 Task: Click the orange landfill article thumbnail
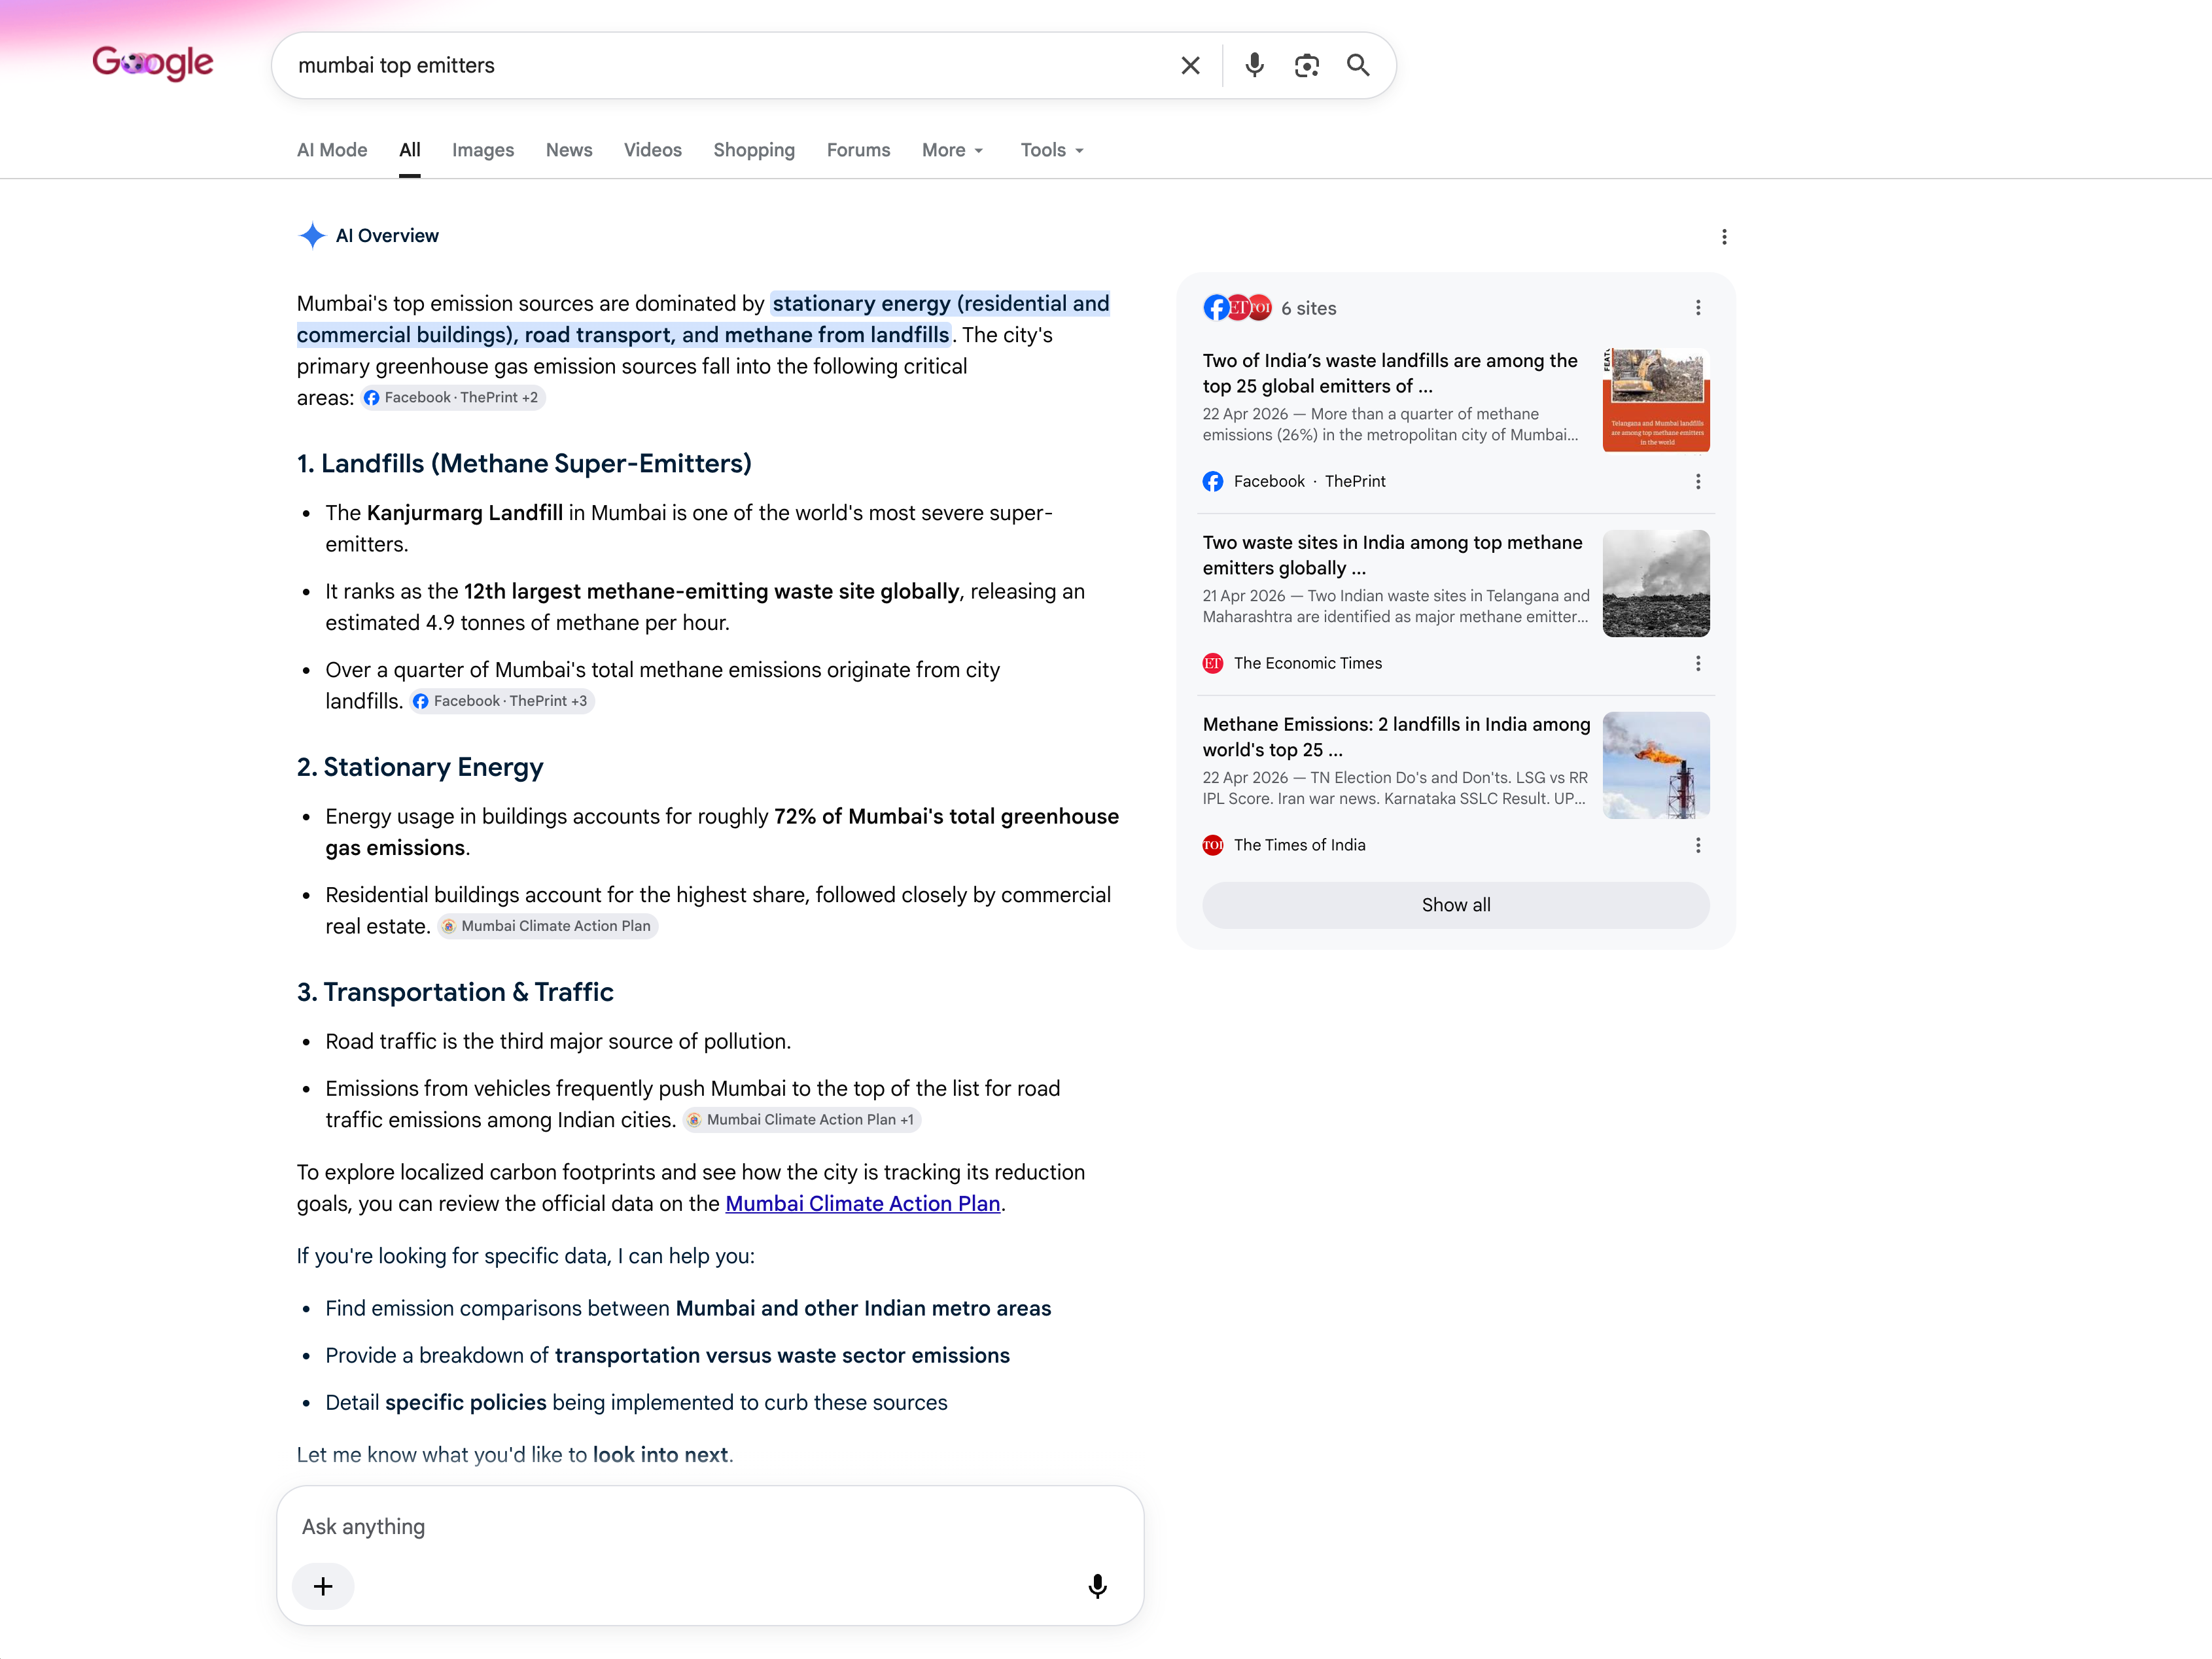[x=1656, y=401]
